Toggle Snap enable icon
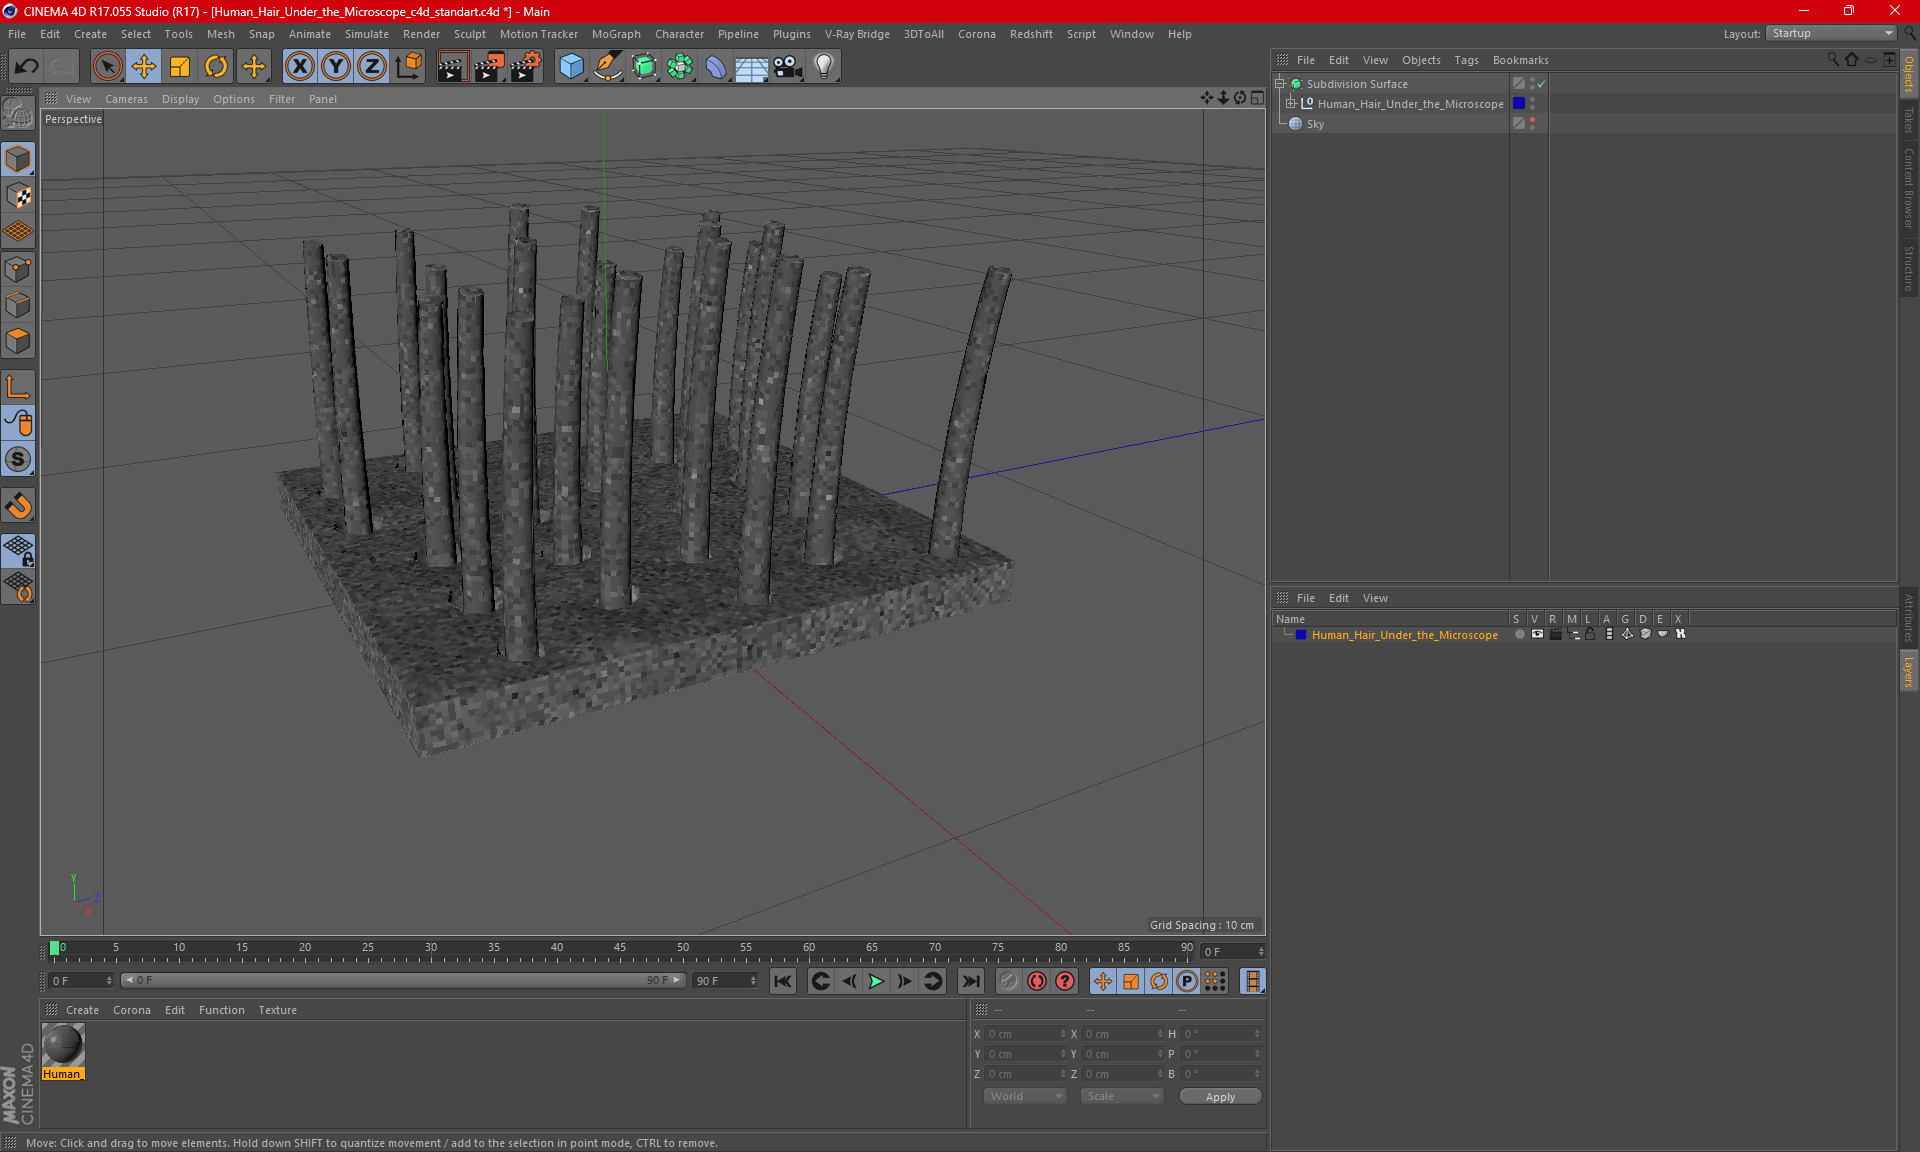 click(18, 459)
